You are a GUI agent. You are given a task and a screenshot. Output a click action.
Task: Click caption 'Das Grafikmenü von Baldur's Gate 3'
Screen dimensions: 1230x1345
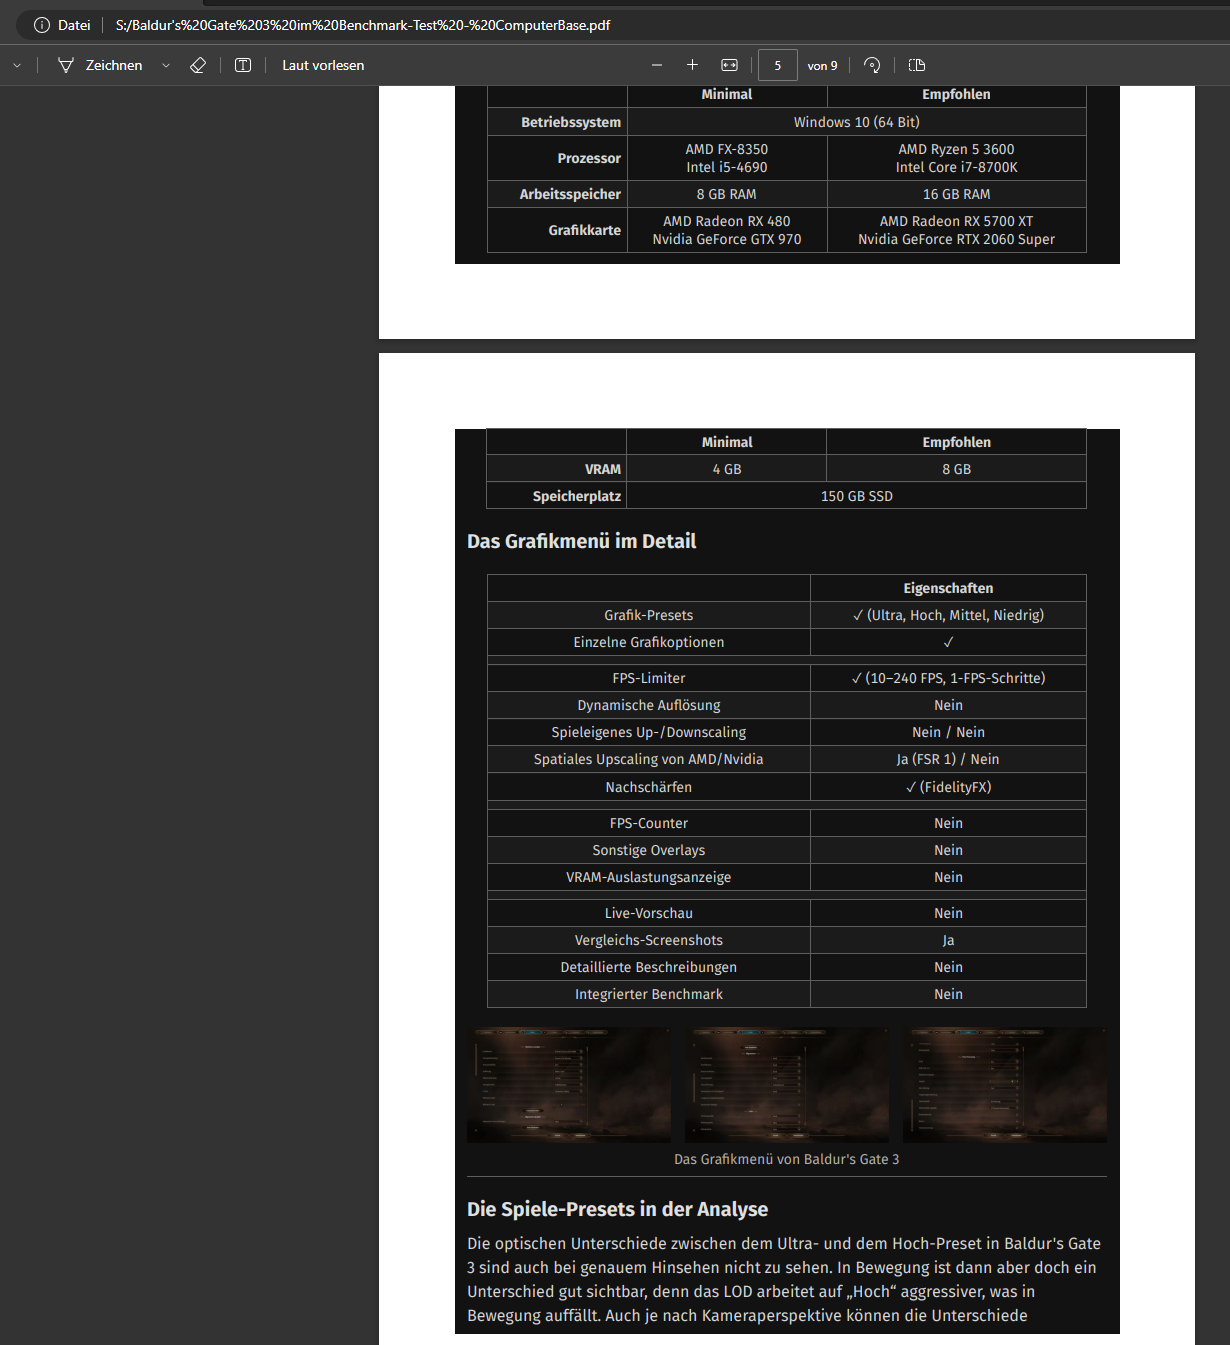pos(787,1159)
